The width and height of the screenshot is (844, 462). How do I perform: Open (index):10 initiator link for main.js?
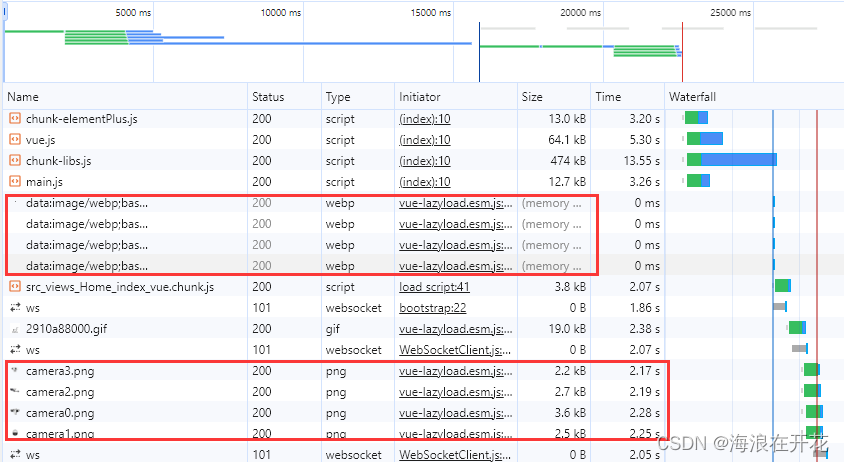pyautogui.click(x=425, y=182)
